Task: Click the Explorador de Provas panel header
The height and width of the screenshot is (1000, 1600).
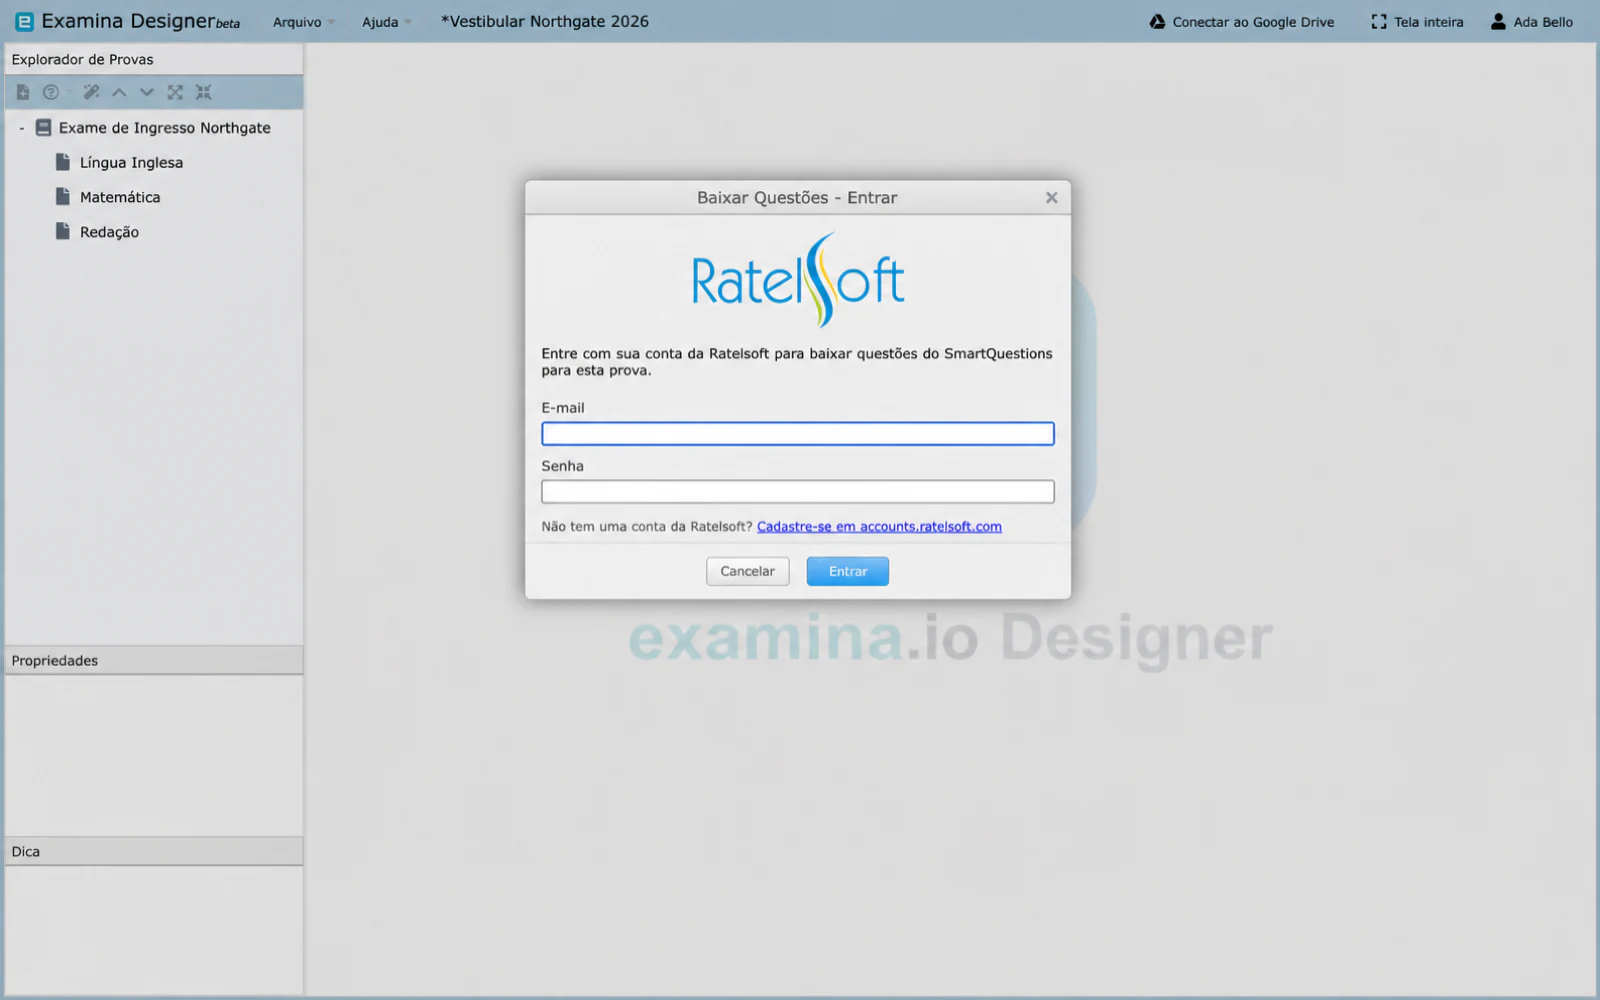Action: point(154,59)
